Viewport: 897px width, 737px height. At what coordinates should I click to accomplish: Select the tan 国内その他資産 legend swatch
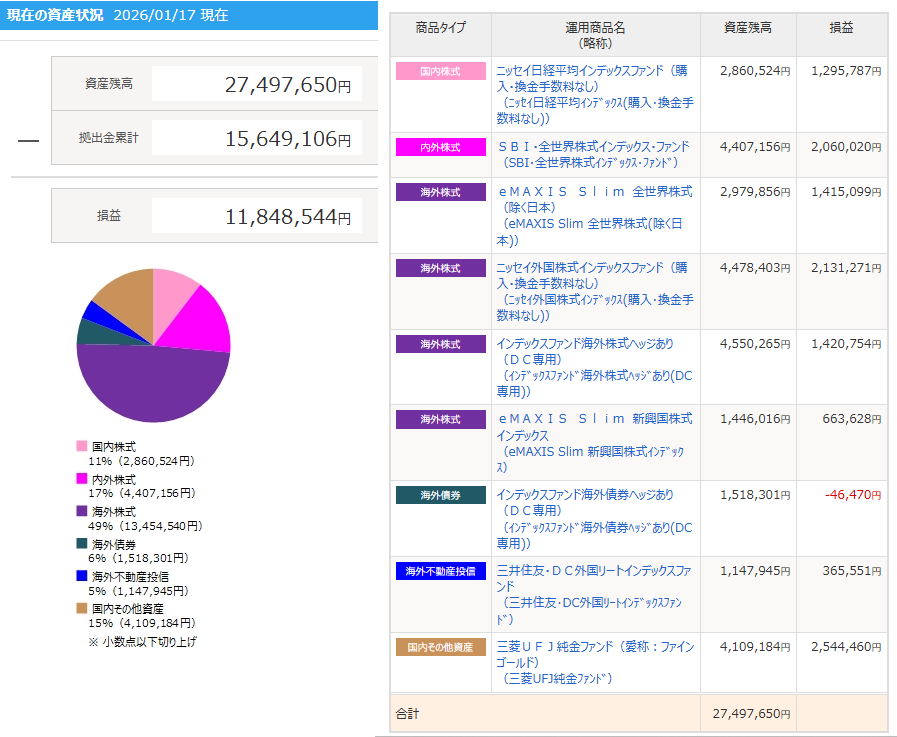click(82, 608)
